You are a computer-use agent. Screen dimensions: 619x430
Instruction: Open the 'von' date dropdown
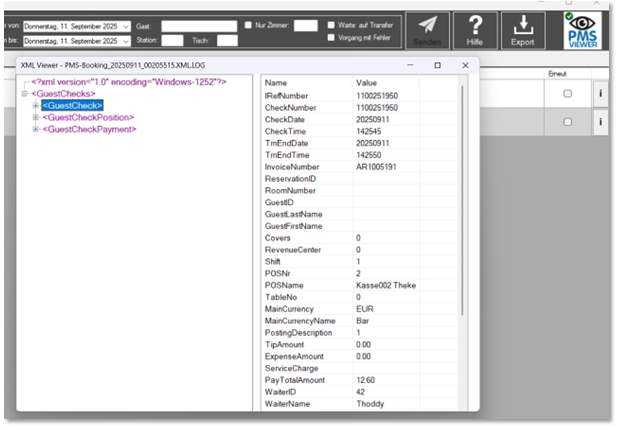(126, 26)
